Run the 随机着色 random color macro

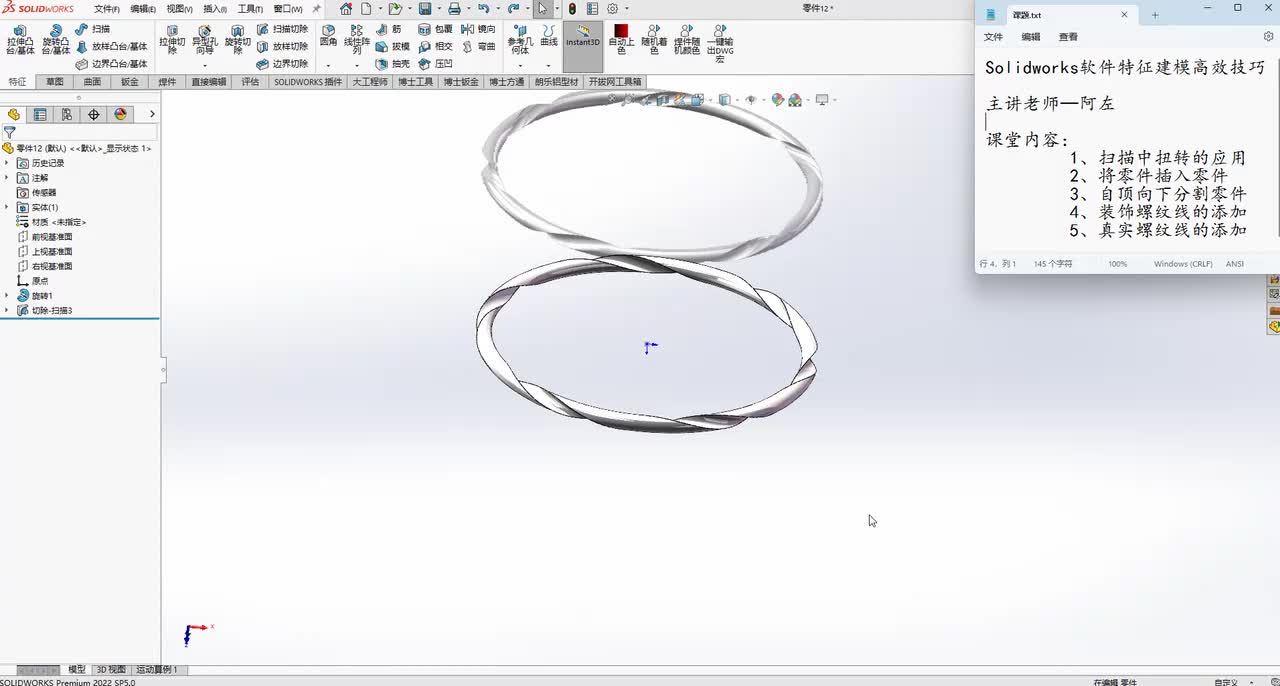654,40
